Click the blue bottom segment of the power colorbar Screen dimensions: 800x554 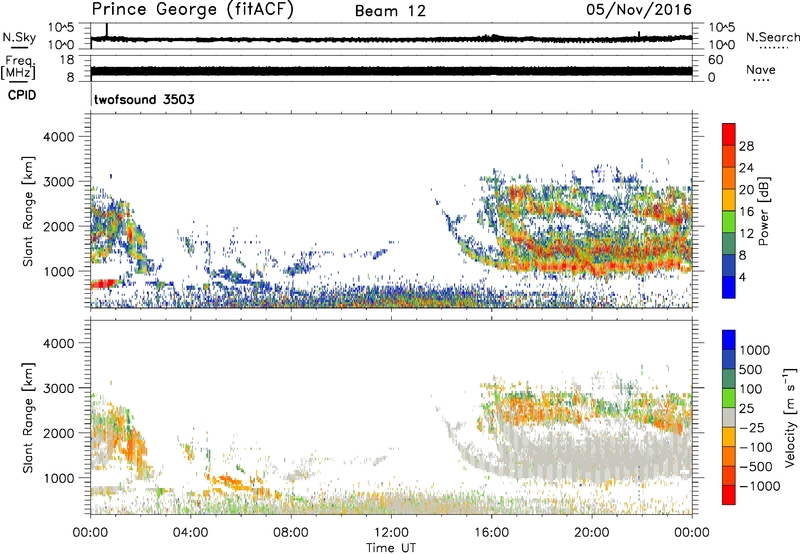(729, 287)
